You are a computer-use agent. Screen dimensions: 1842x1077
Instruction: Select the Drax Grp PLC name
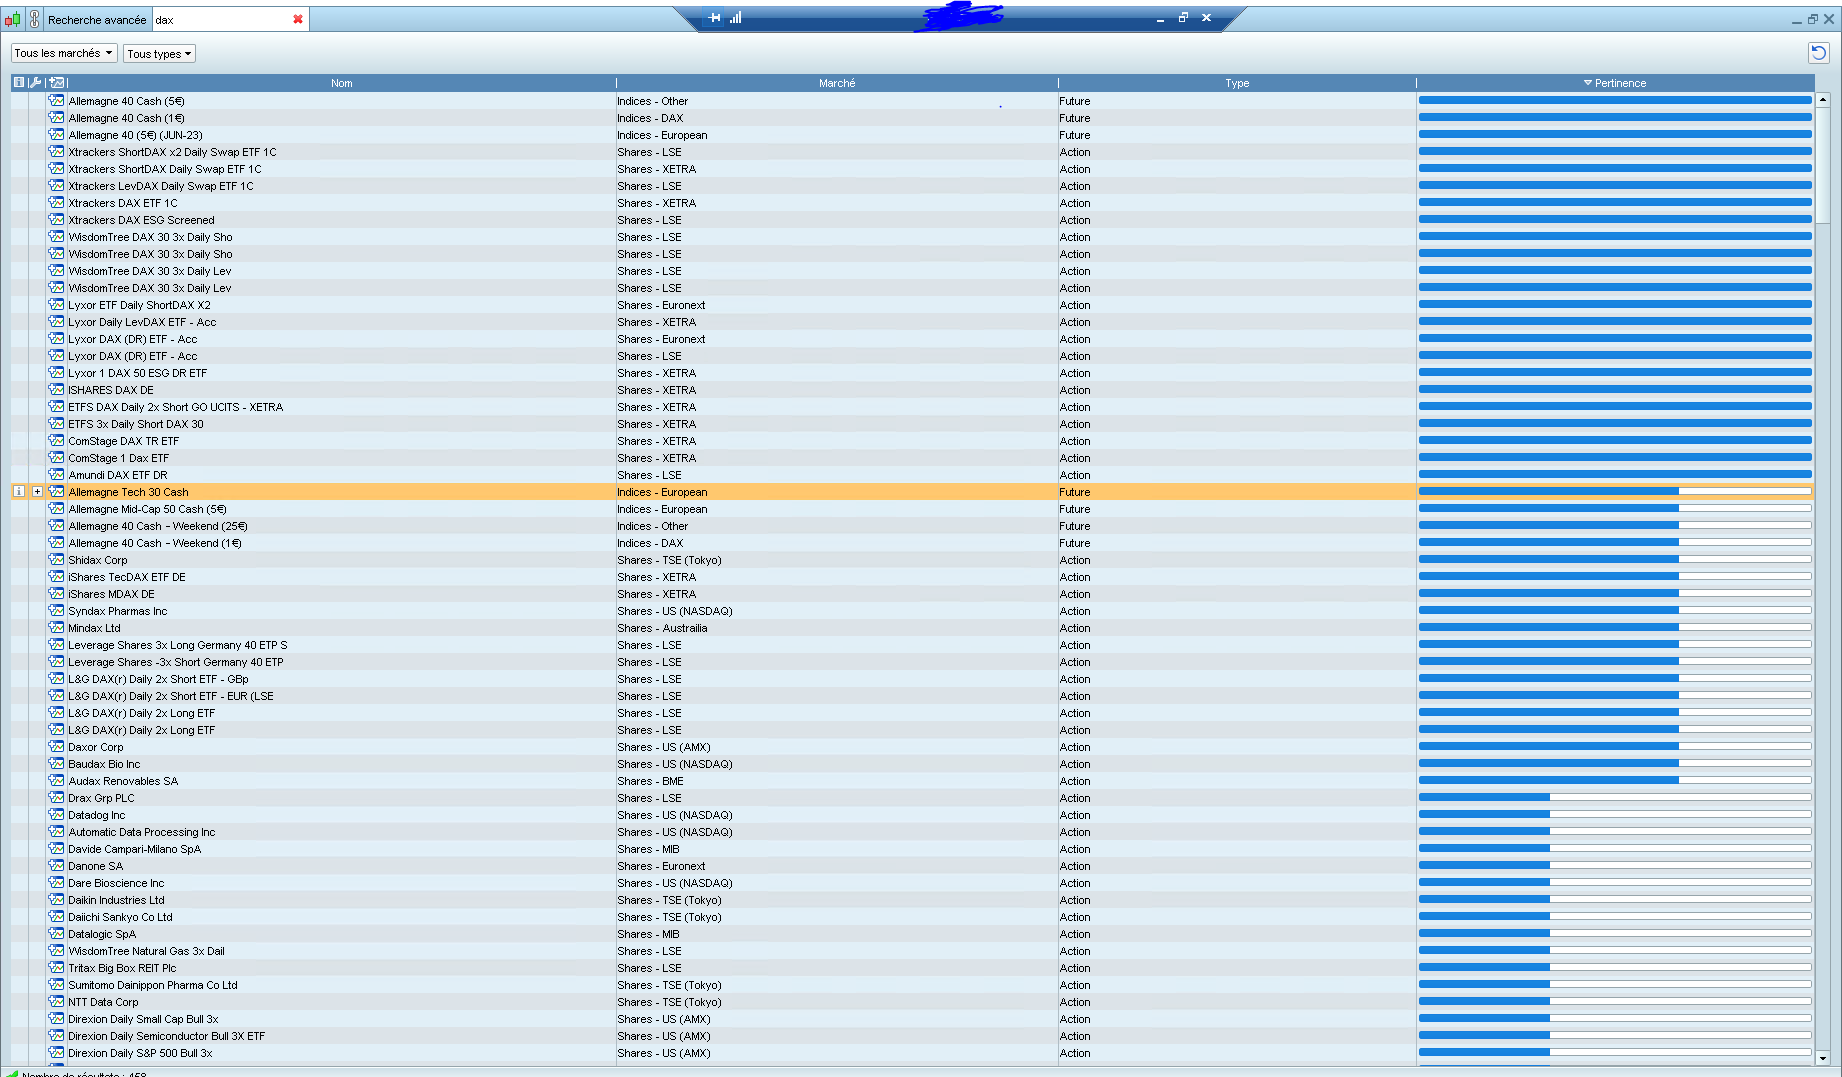[x=101, y=798]
